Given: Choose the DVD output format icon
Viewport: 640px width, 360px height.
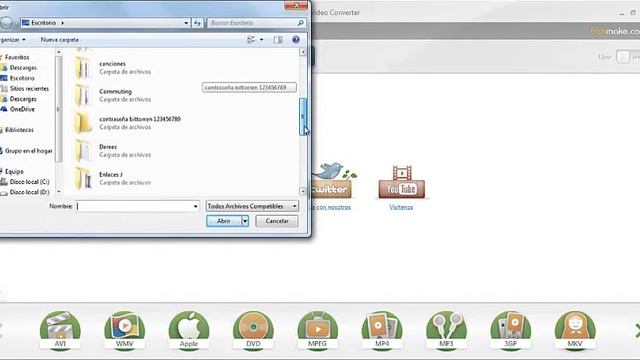Looking at the screenshot, I should click(x=253, y=330).
